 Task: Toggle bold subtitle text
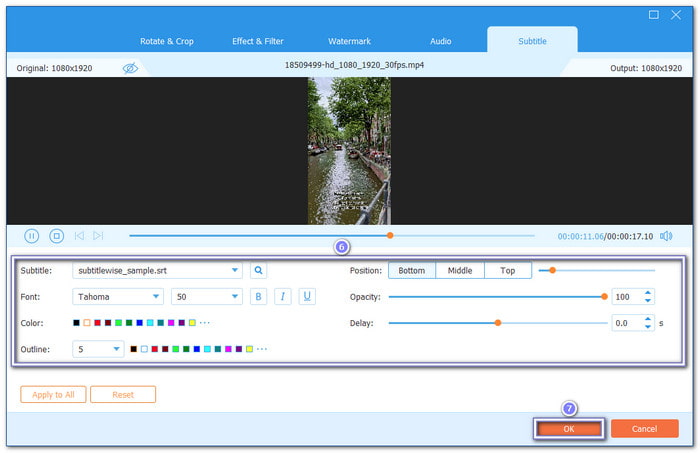(258, 297)
